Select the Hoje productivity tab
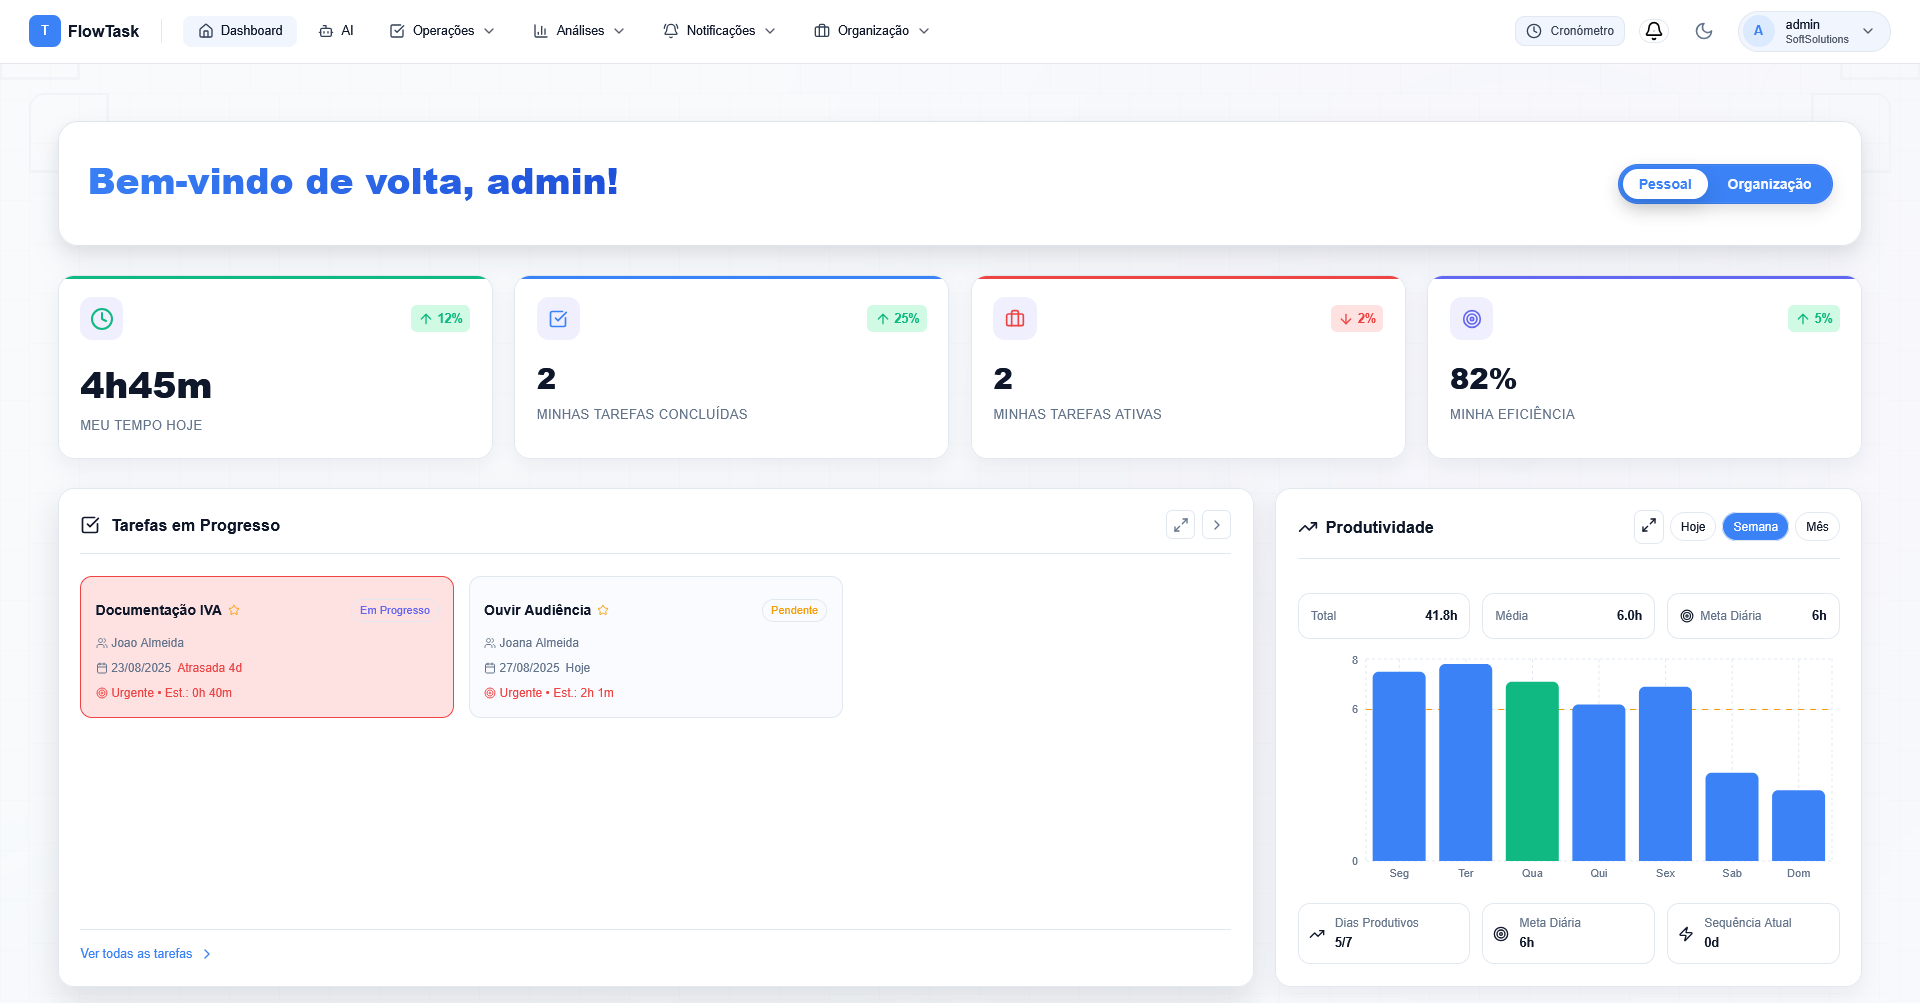Screen dimensions: 1920x1003 [x=1692, y=527]
